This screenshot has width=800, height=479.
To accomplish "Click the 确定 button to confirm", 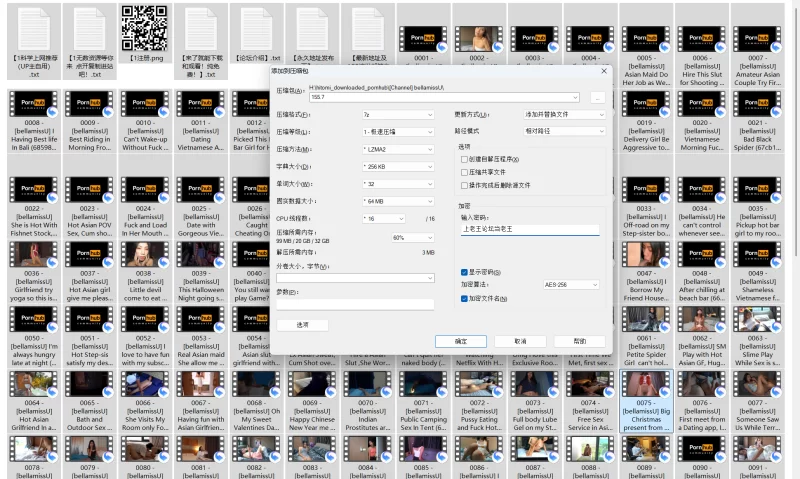I will (461, 341).
